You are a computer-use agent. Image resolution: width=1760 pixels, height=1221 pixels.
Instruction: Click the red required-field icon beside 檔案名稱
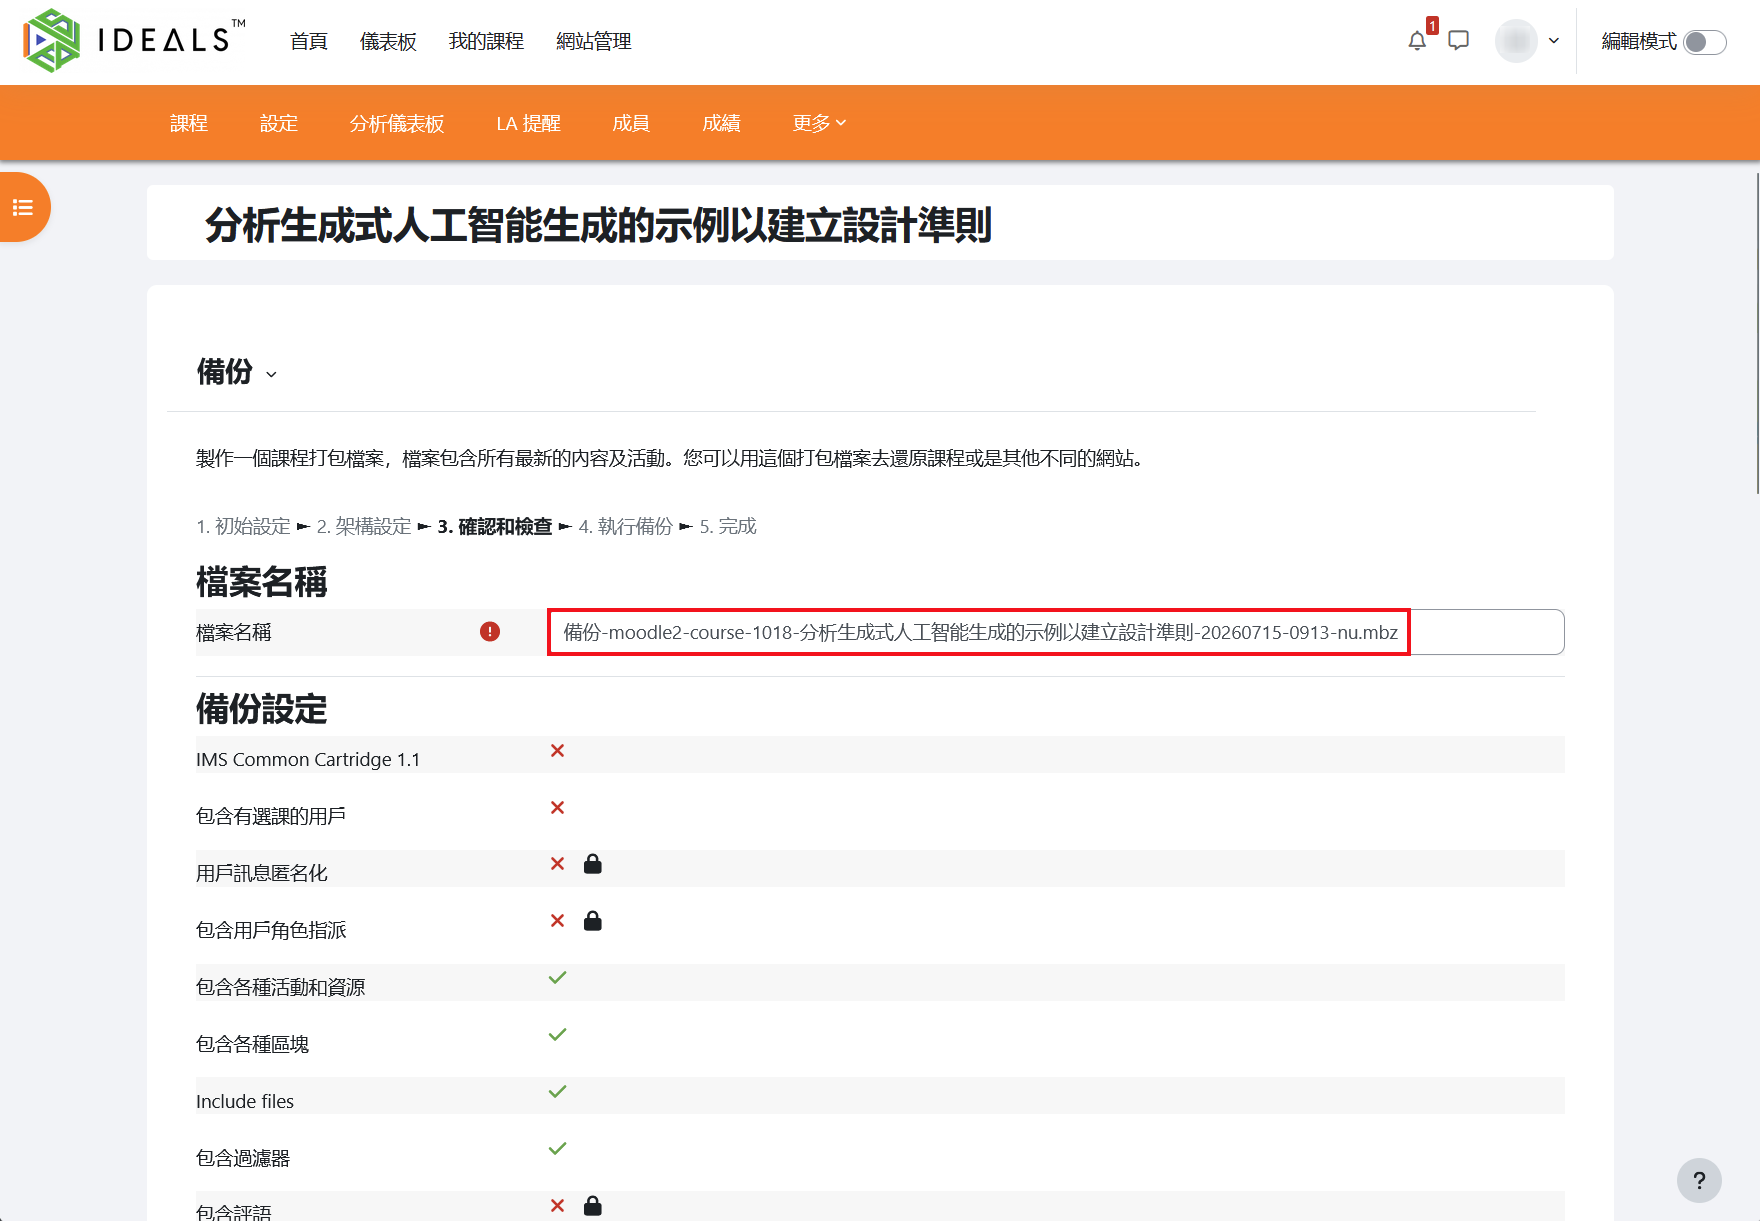(x=490, y=632)
